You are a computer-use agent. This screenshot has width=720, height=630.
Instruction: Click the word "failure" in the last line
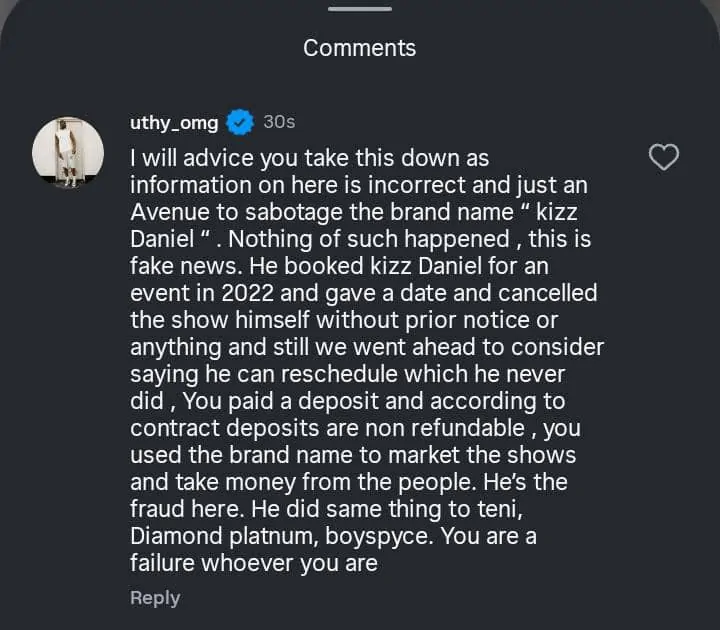166,563
